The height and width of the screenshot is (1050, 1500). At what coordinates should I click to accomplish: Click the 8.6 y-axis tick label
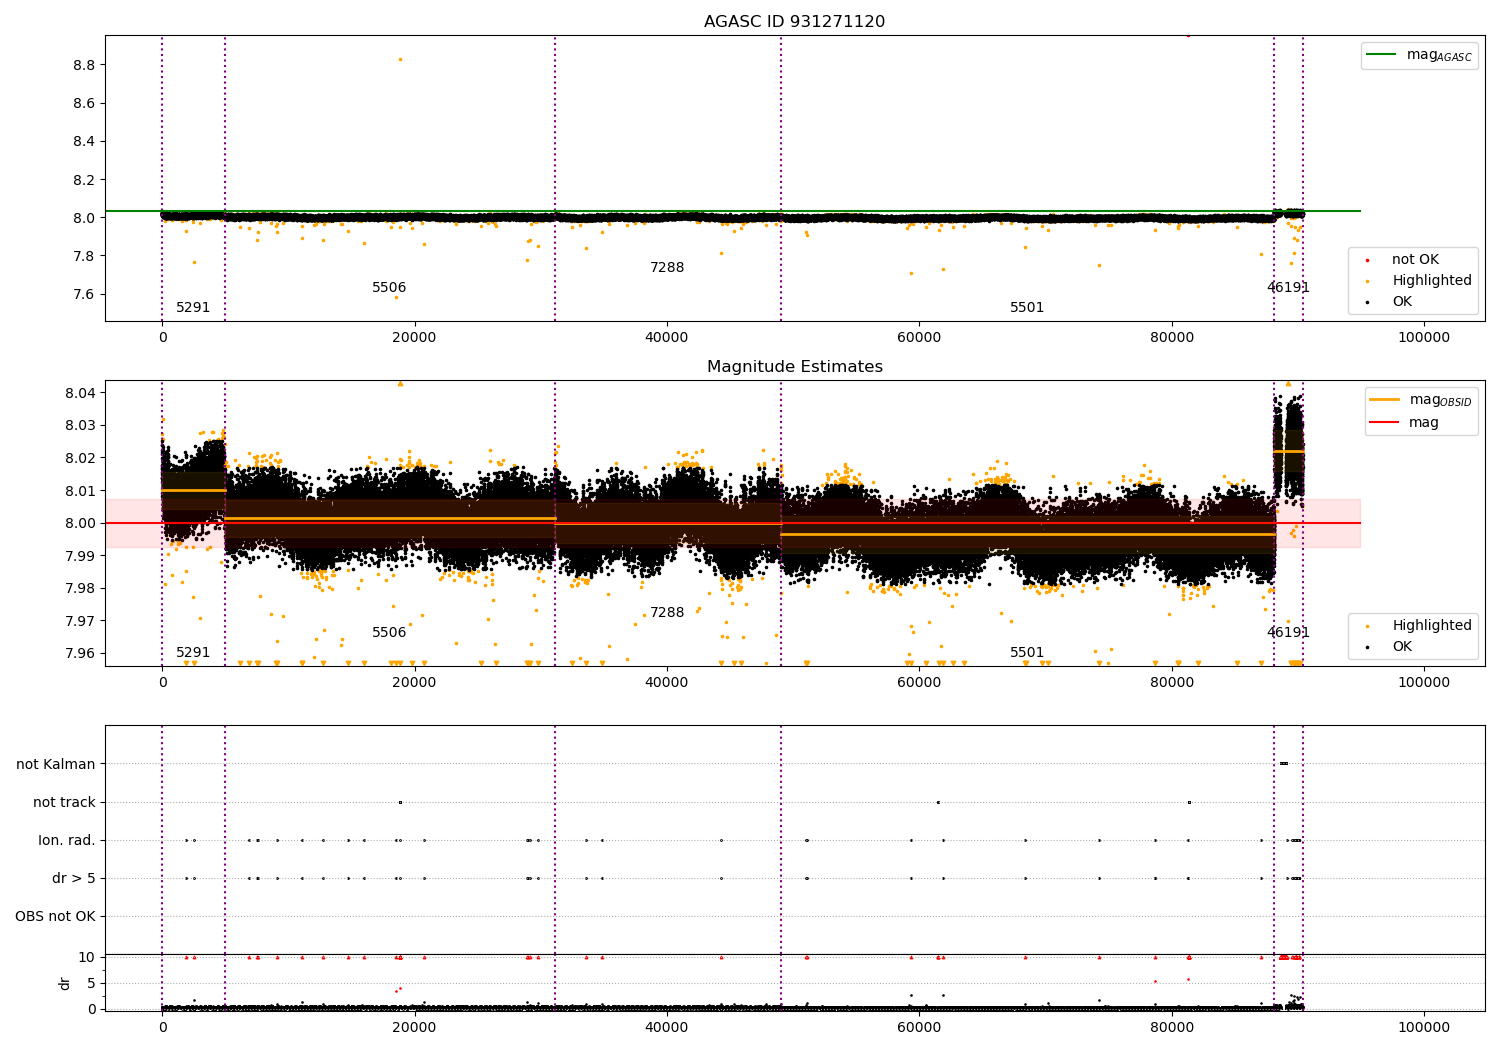[84, 104]
